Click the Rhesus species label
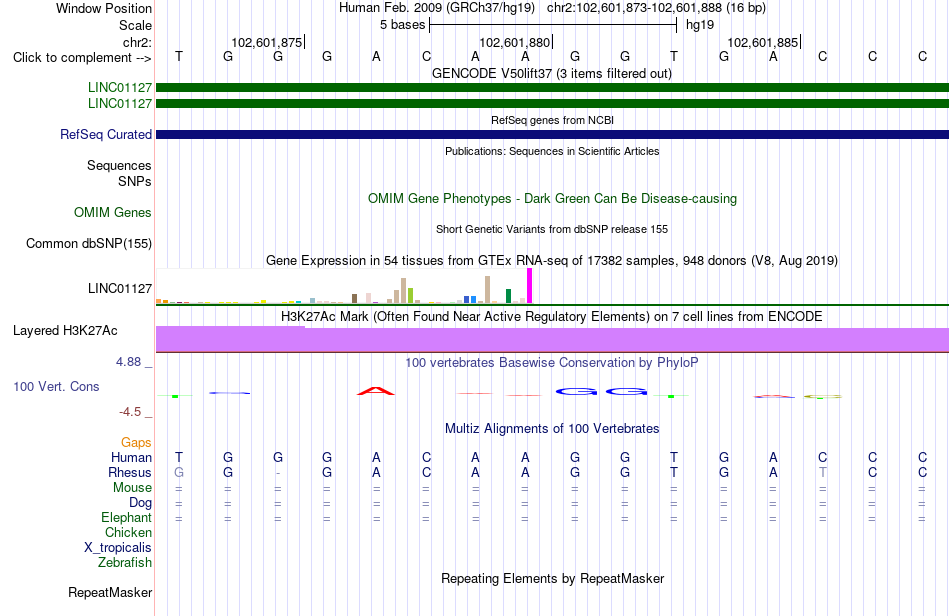 [130, 472]
